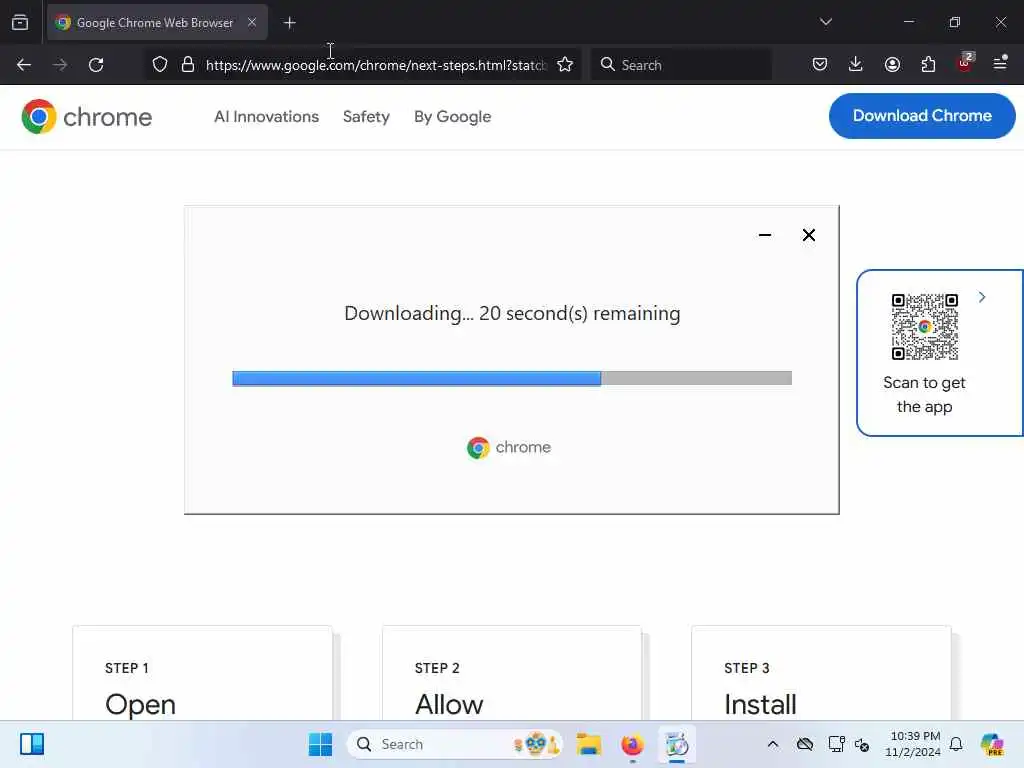
Task: Go back using the browser back arrow
Action: (24, 65)
